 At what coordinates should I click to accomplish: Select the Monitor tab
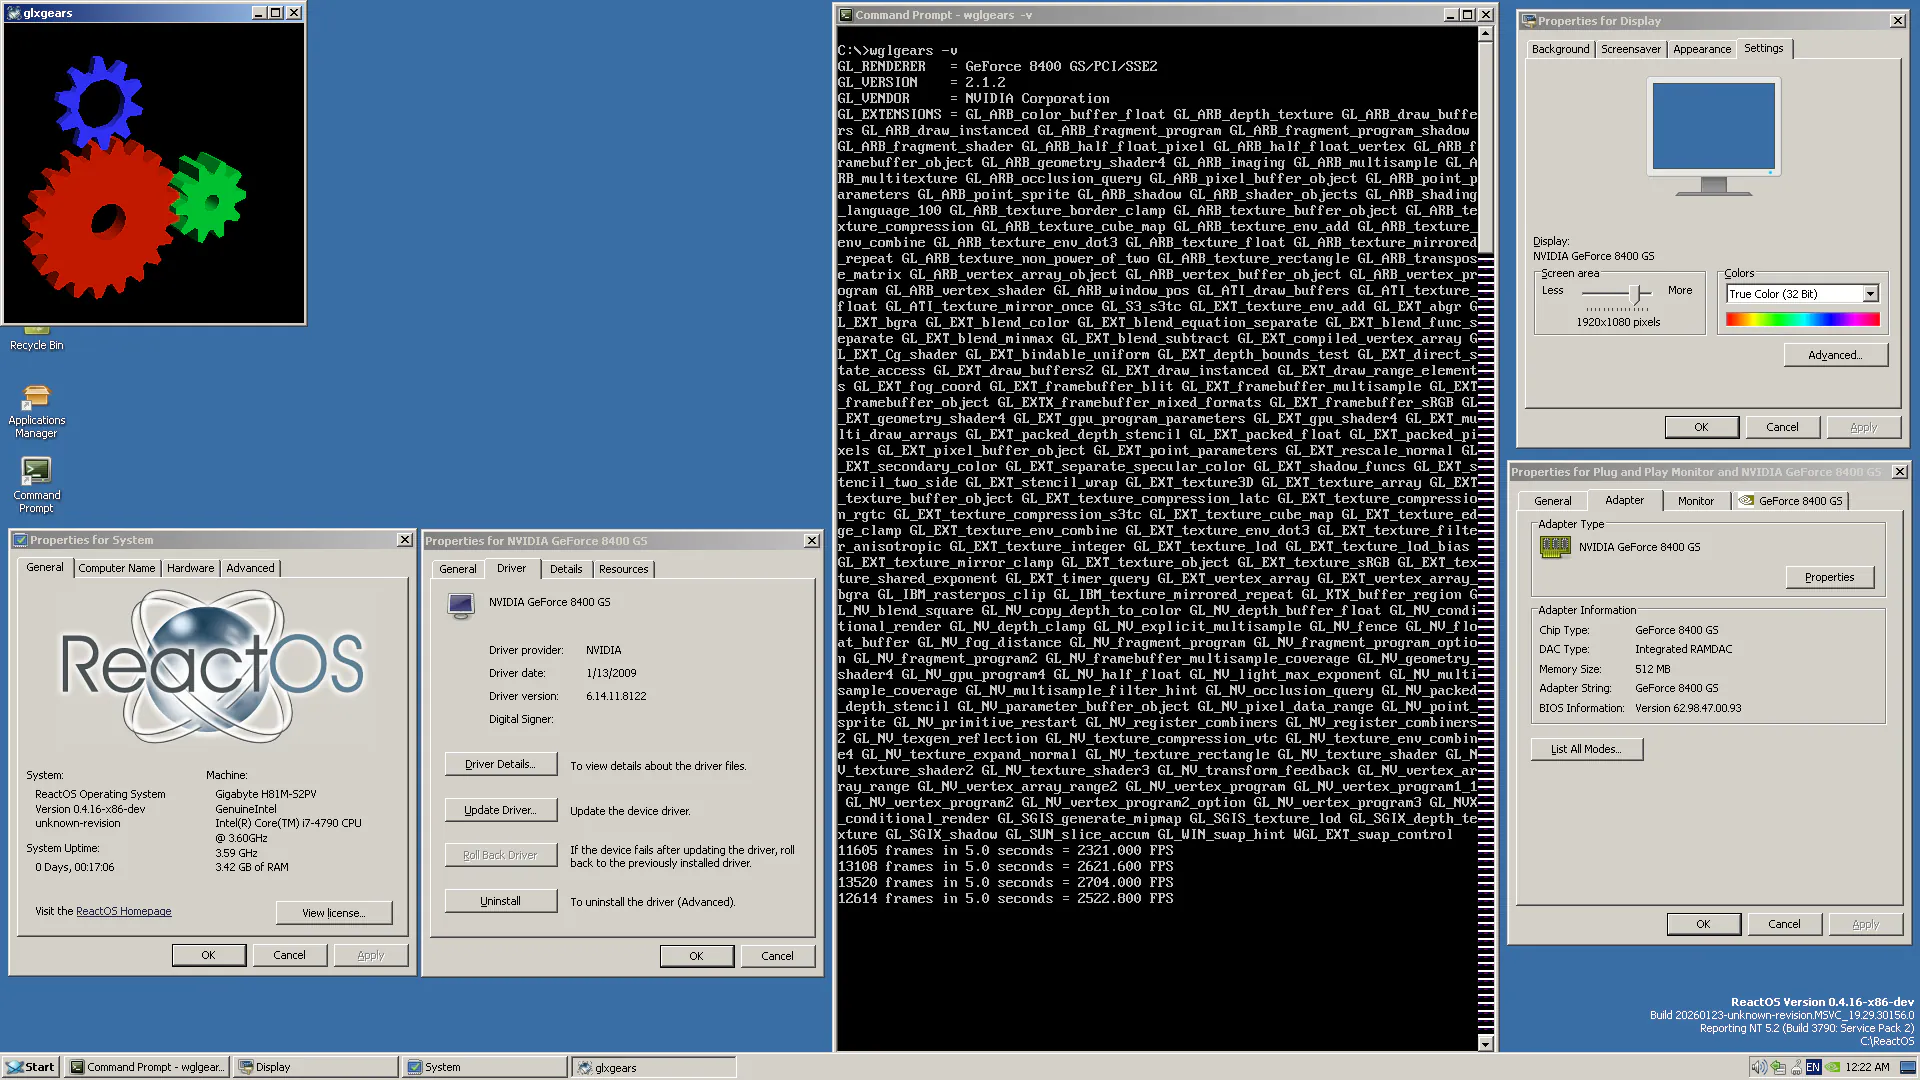point(1695,501)
